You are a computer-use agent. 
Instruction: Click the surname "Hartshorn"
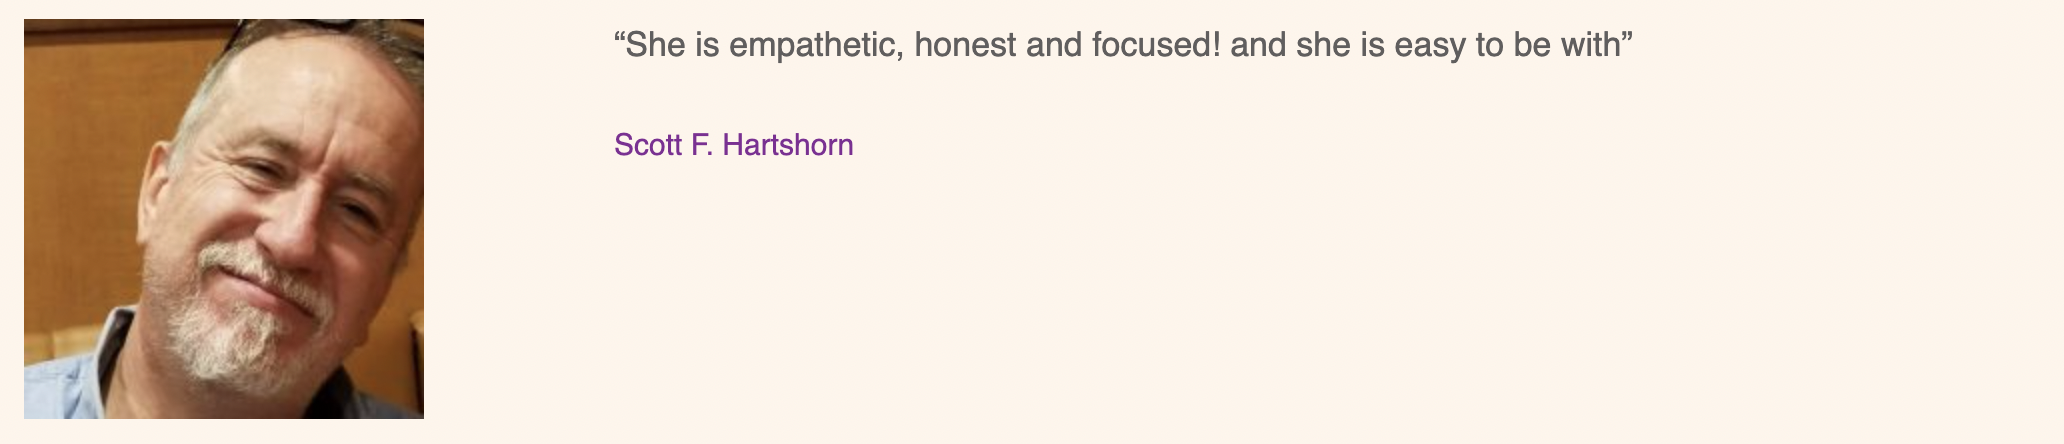click(788, 145)
